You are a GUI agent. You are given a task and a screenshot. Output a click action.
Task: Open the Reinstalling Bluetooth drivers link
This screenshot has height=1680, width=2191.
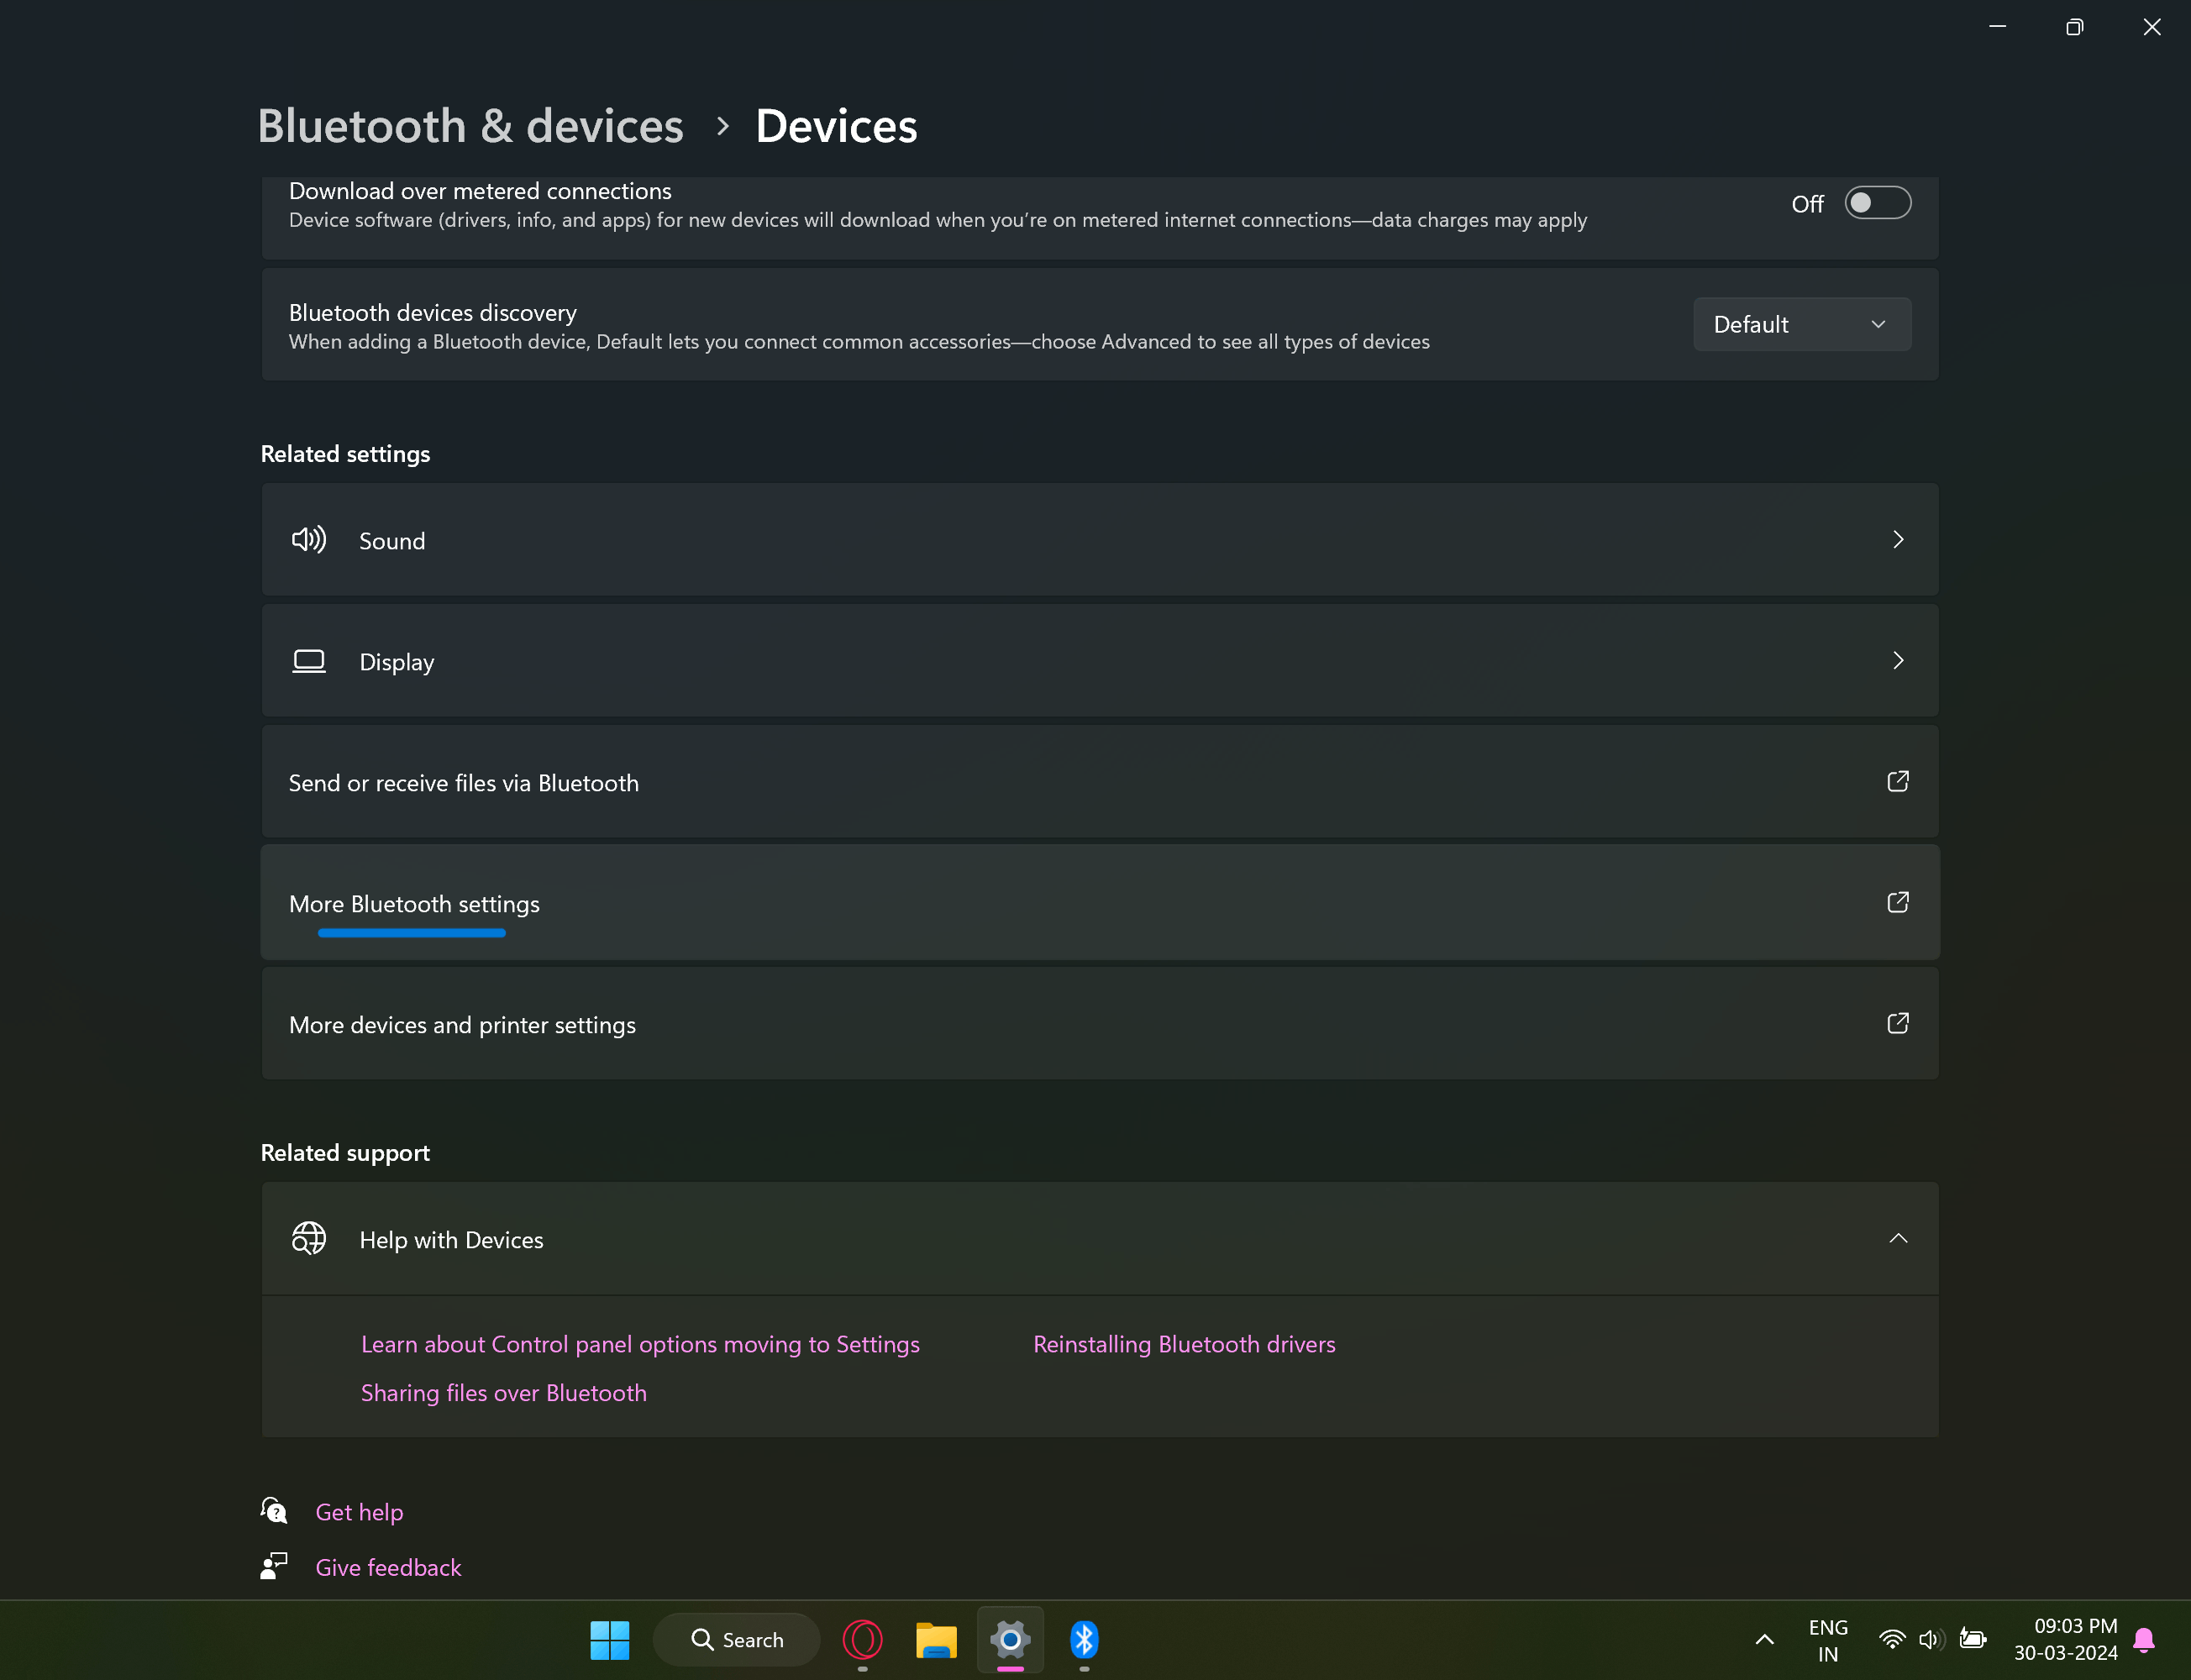(x=1184, y=1344)
